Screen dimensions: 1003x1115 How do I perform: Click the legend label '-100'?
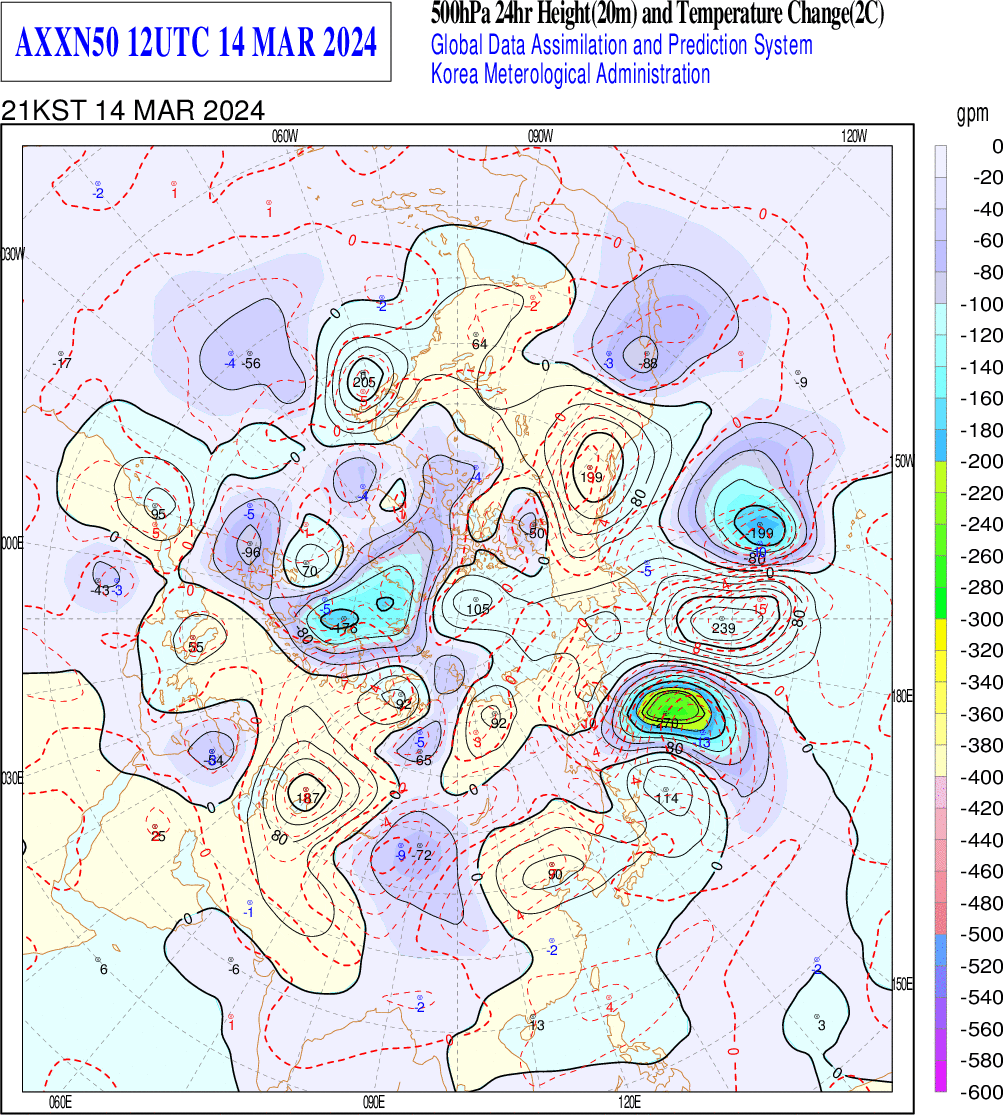pyautogui.click(x=981, y=304)
